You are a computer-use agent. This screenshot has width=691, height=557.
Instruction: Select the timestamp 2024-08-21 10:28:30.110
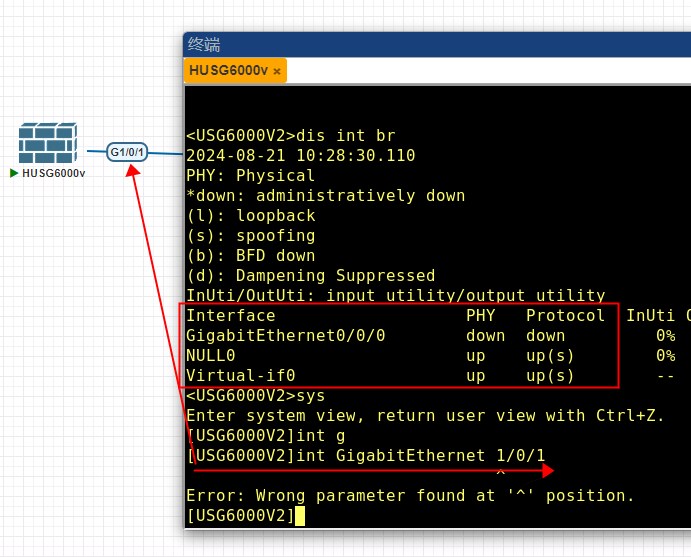pos(301,155)
